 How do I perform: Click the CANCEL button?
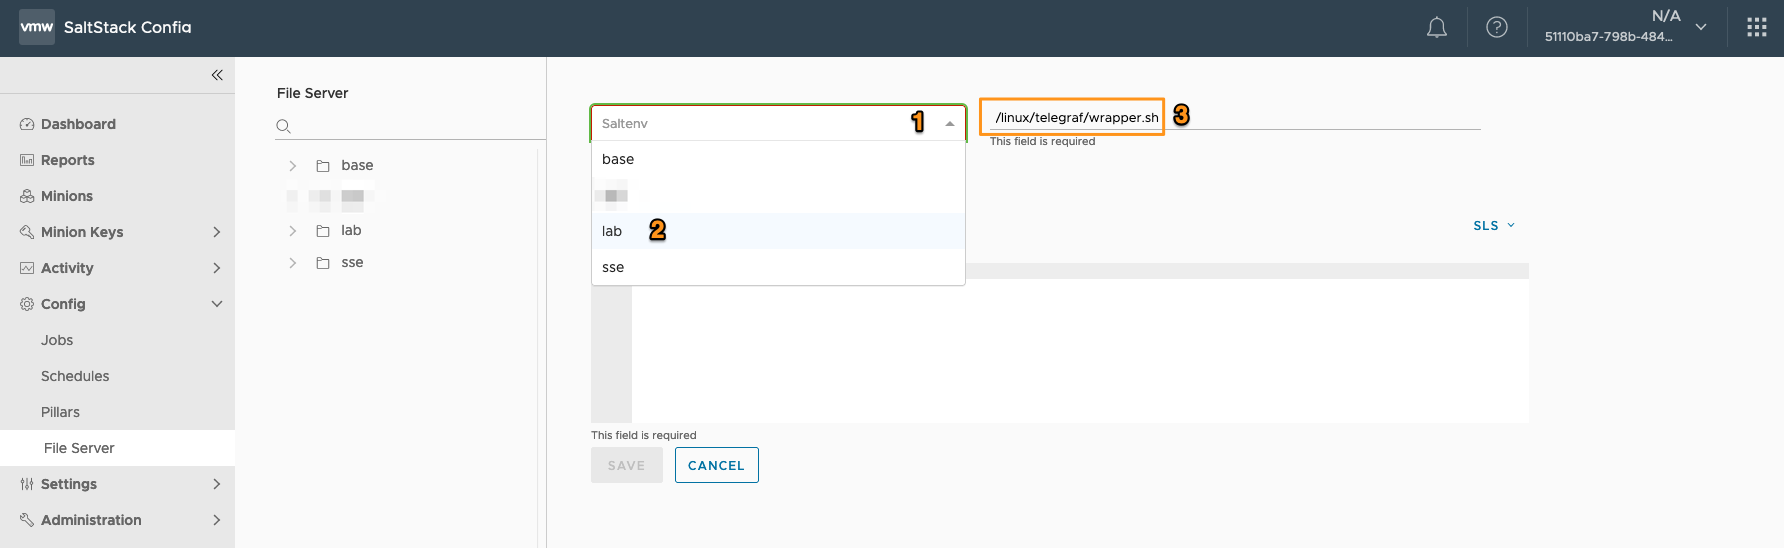(x=717, y=465)
